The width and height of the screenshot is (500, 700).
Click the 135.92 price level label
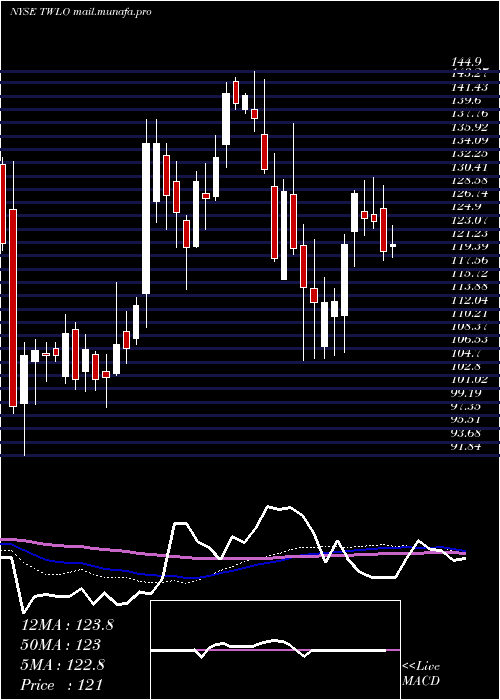pos(470,127)
